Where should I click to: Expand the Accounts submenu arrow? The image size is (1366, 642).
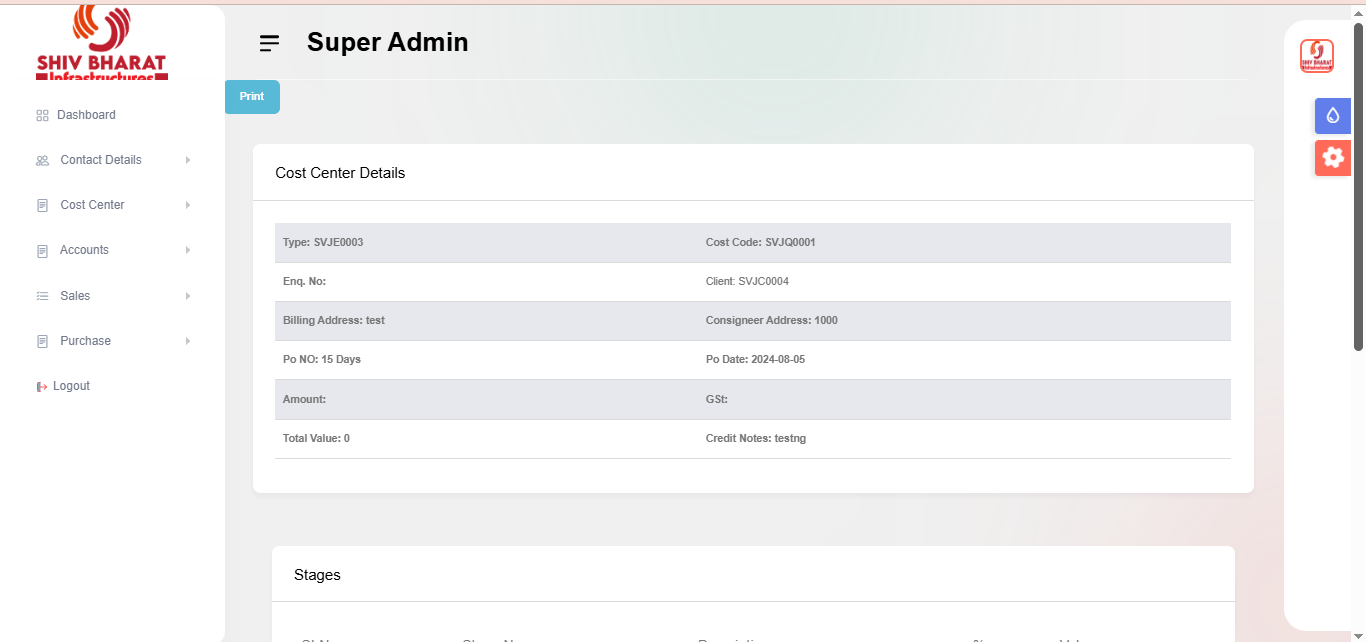coord(187,250)
